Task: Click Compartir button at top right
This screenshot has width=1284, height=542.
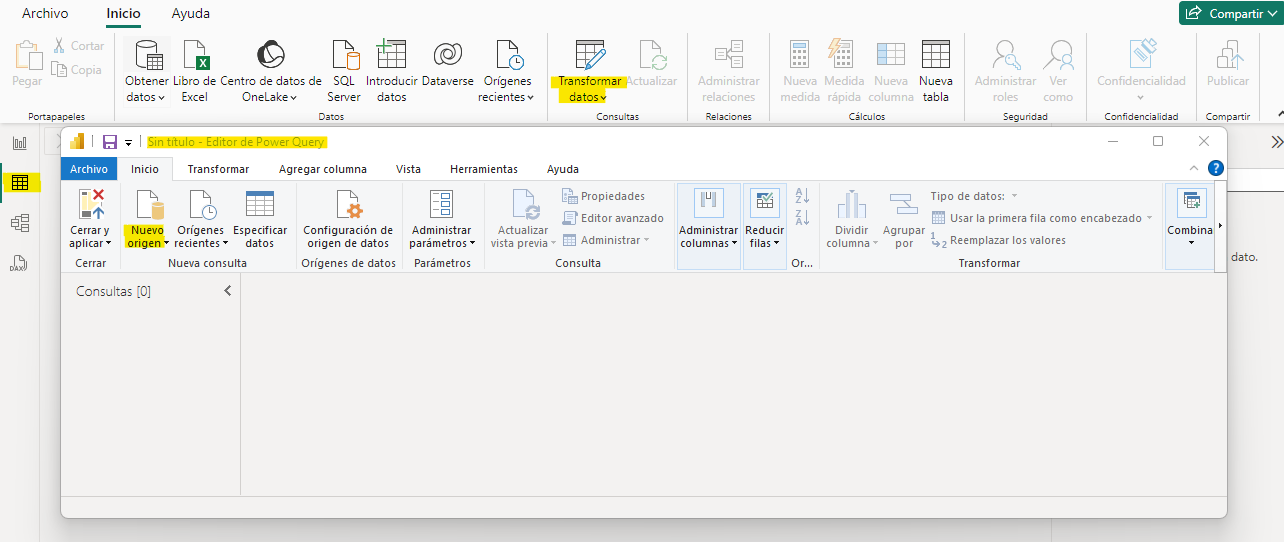Action: 1229,13
